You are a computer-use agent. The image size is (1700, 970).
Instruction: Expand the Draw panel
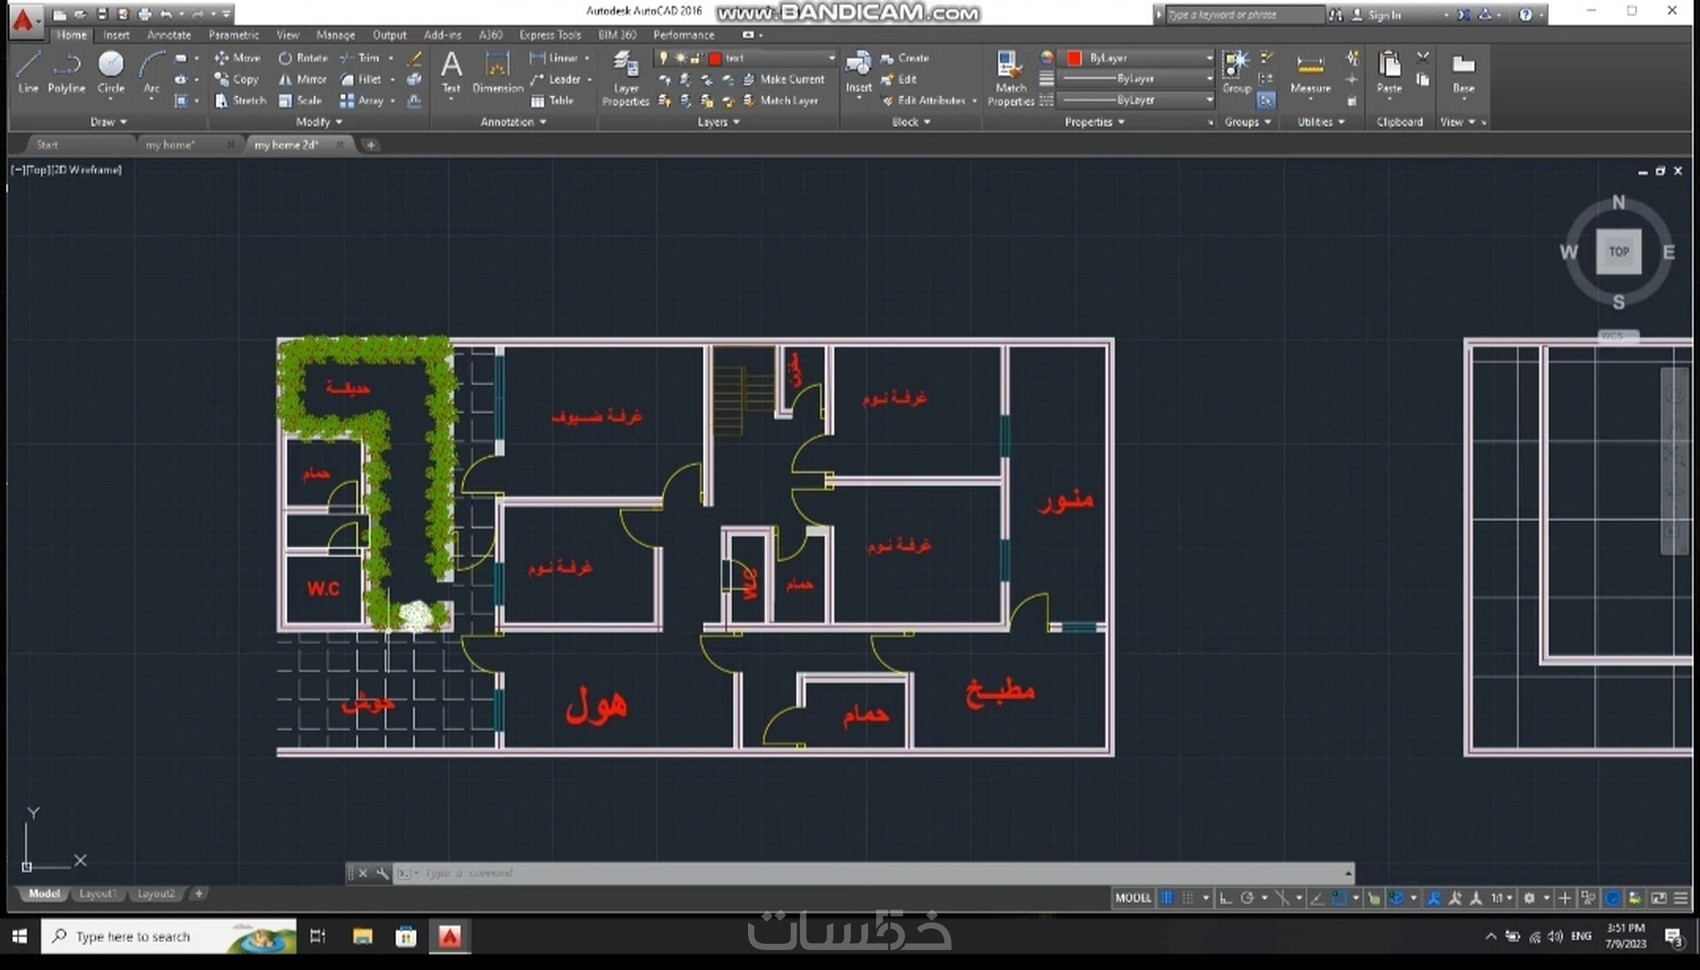coord(108,122)
